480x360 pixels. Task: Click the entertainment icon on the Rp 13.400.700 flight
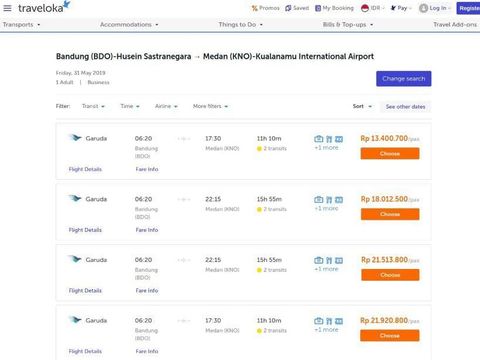pos(339,139)
